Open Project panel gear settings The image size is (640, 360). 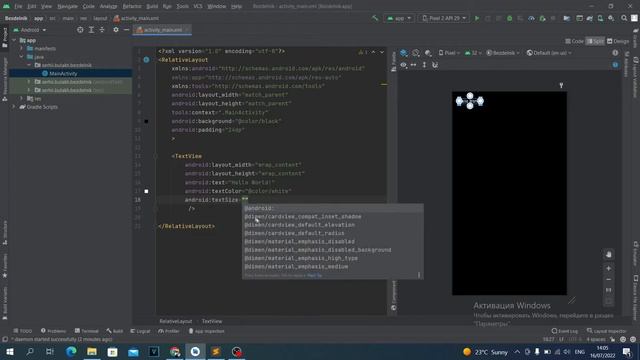116,30
